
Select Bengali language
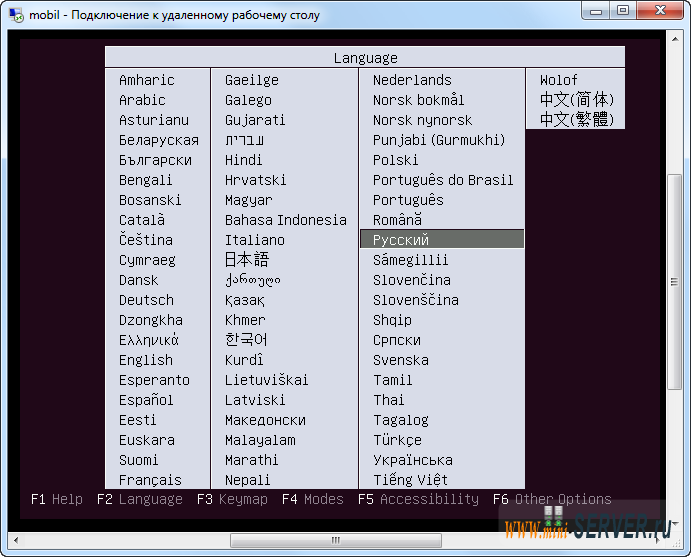click(x=145, y=180)
